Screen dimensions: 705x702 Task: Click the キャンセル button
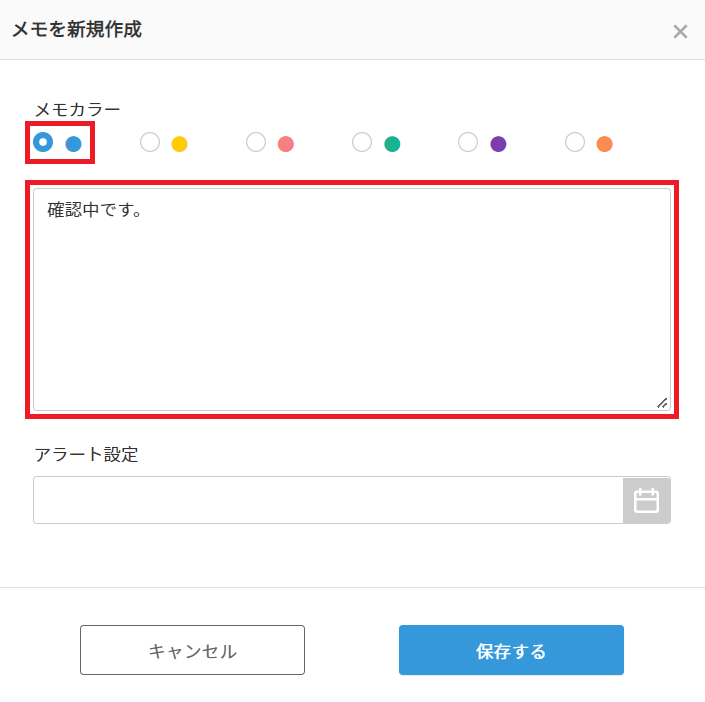coord(192,650)
